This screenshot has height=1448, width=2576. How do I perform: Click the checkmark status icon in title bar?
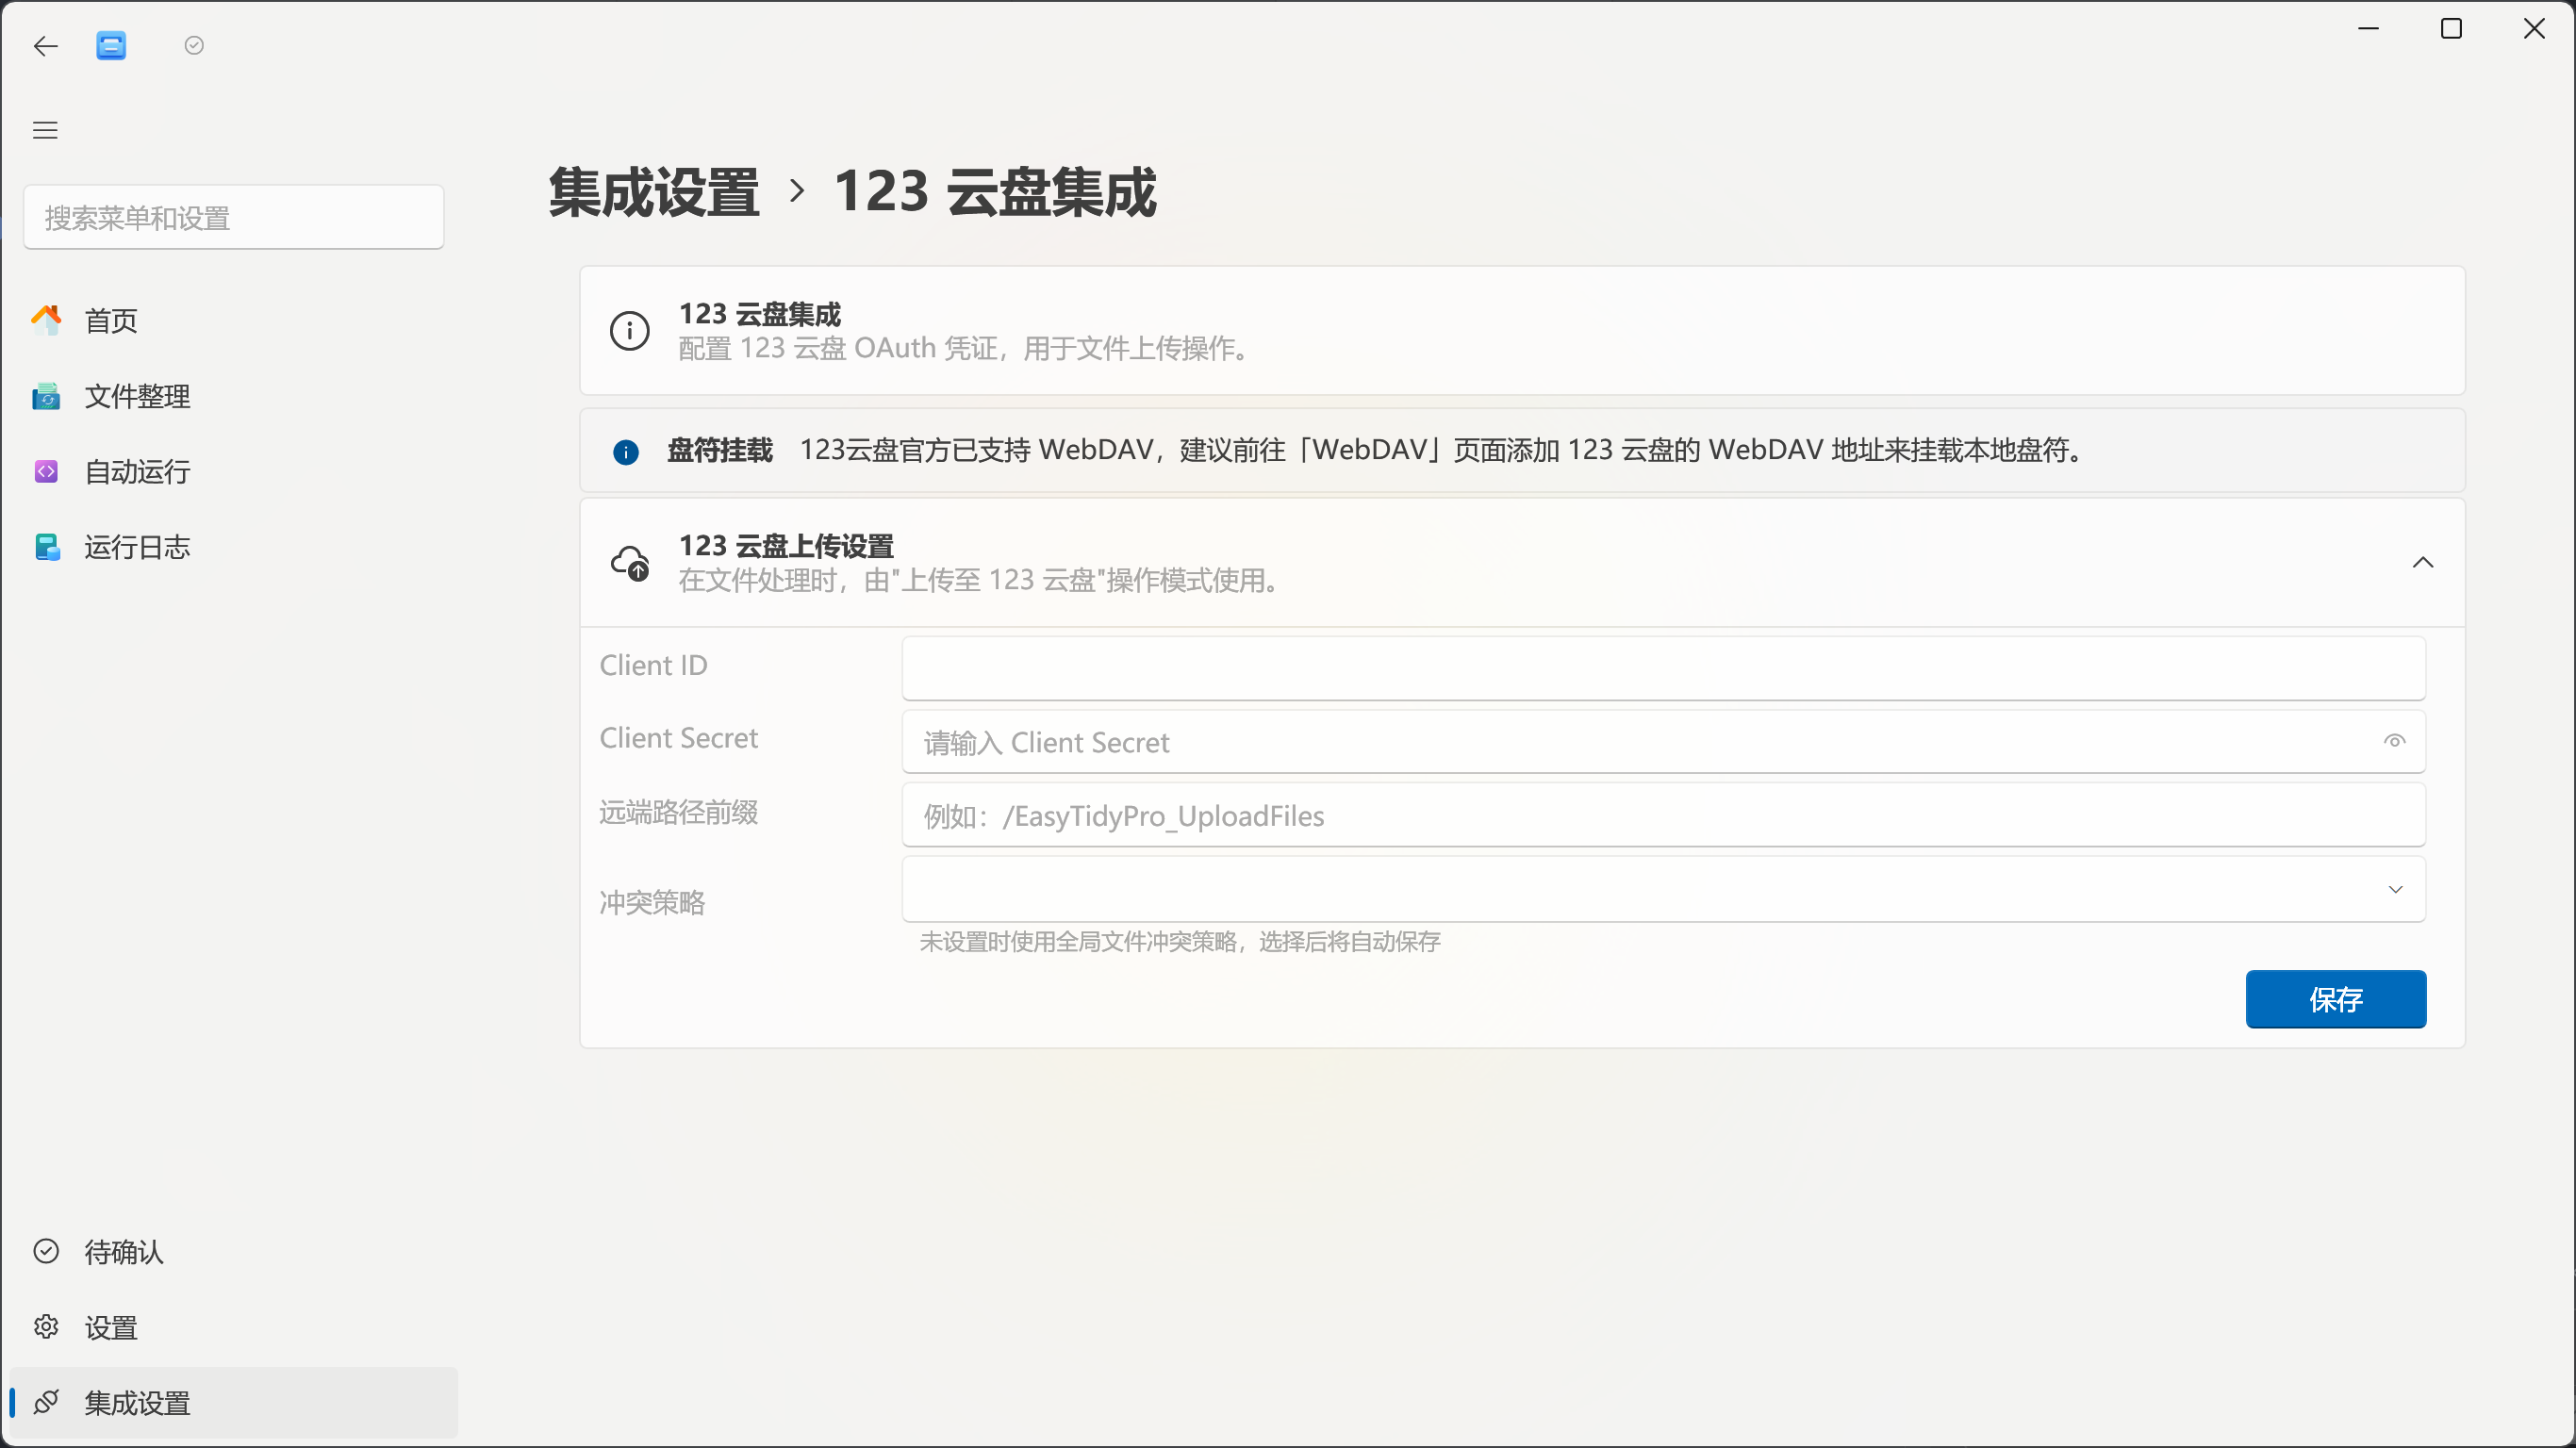pyautogui.click(x=194, y=45)
